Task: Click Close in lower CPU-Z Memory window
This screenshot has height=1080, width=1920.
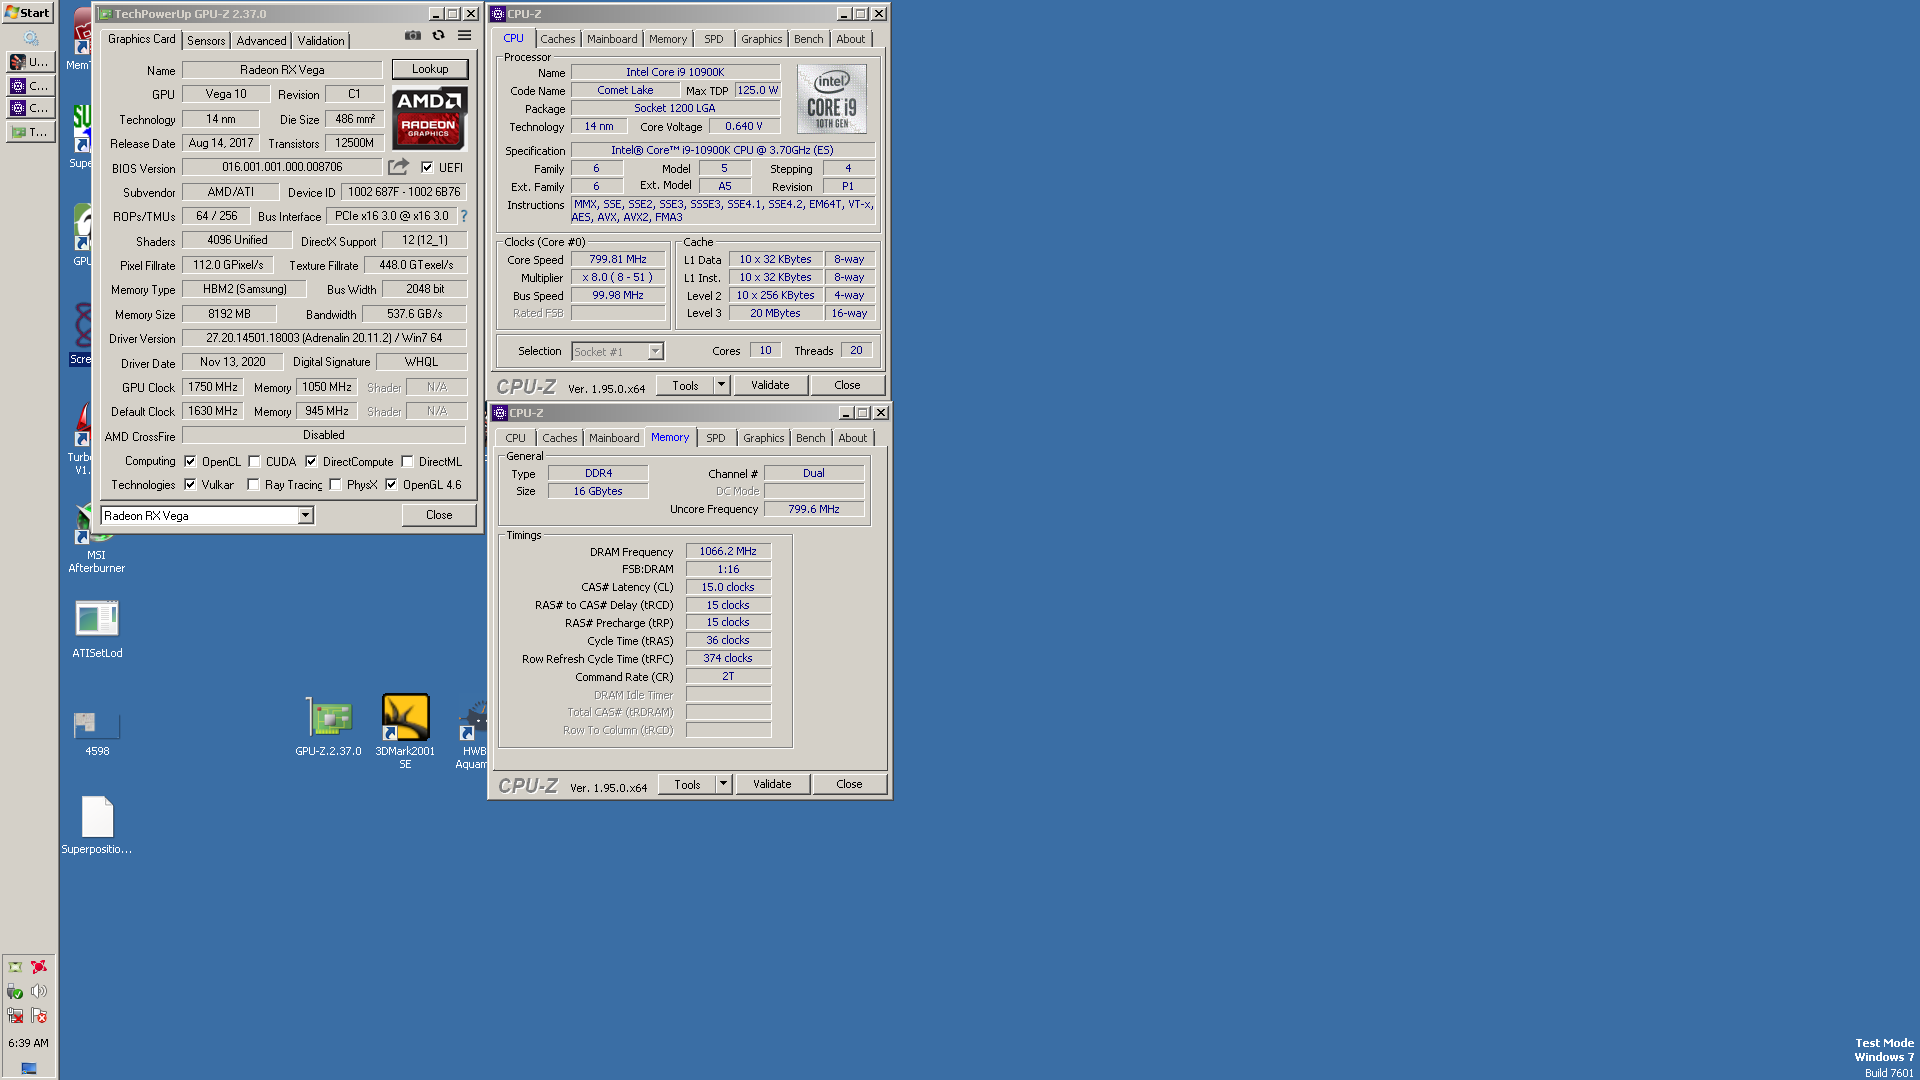Action: click(849, 784)
